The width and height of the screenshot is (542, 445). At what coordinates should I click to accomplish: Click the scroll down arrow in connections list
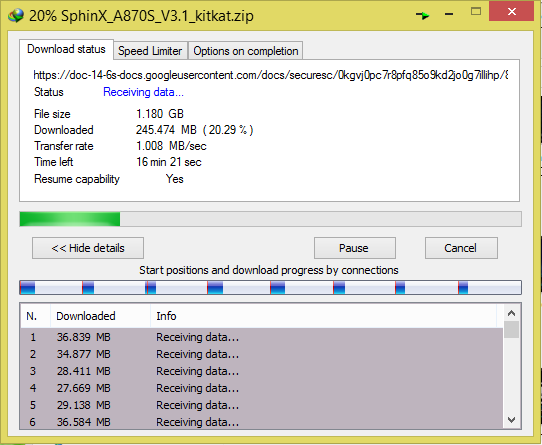click(x=511, y=420)
